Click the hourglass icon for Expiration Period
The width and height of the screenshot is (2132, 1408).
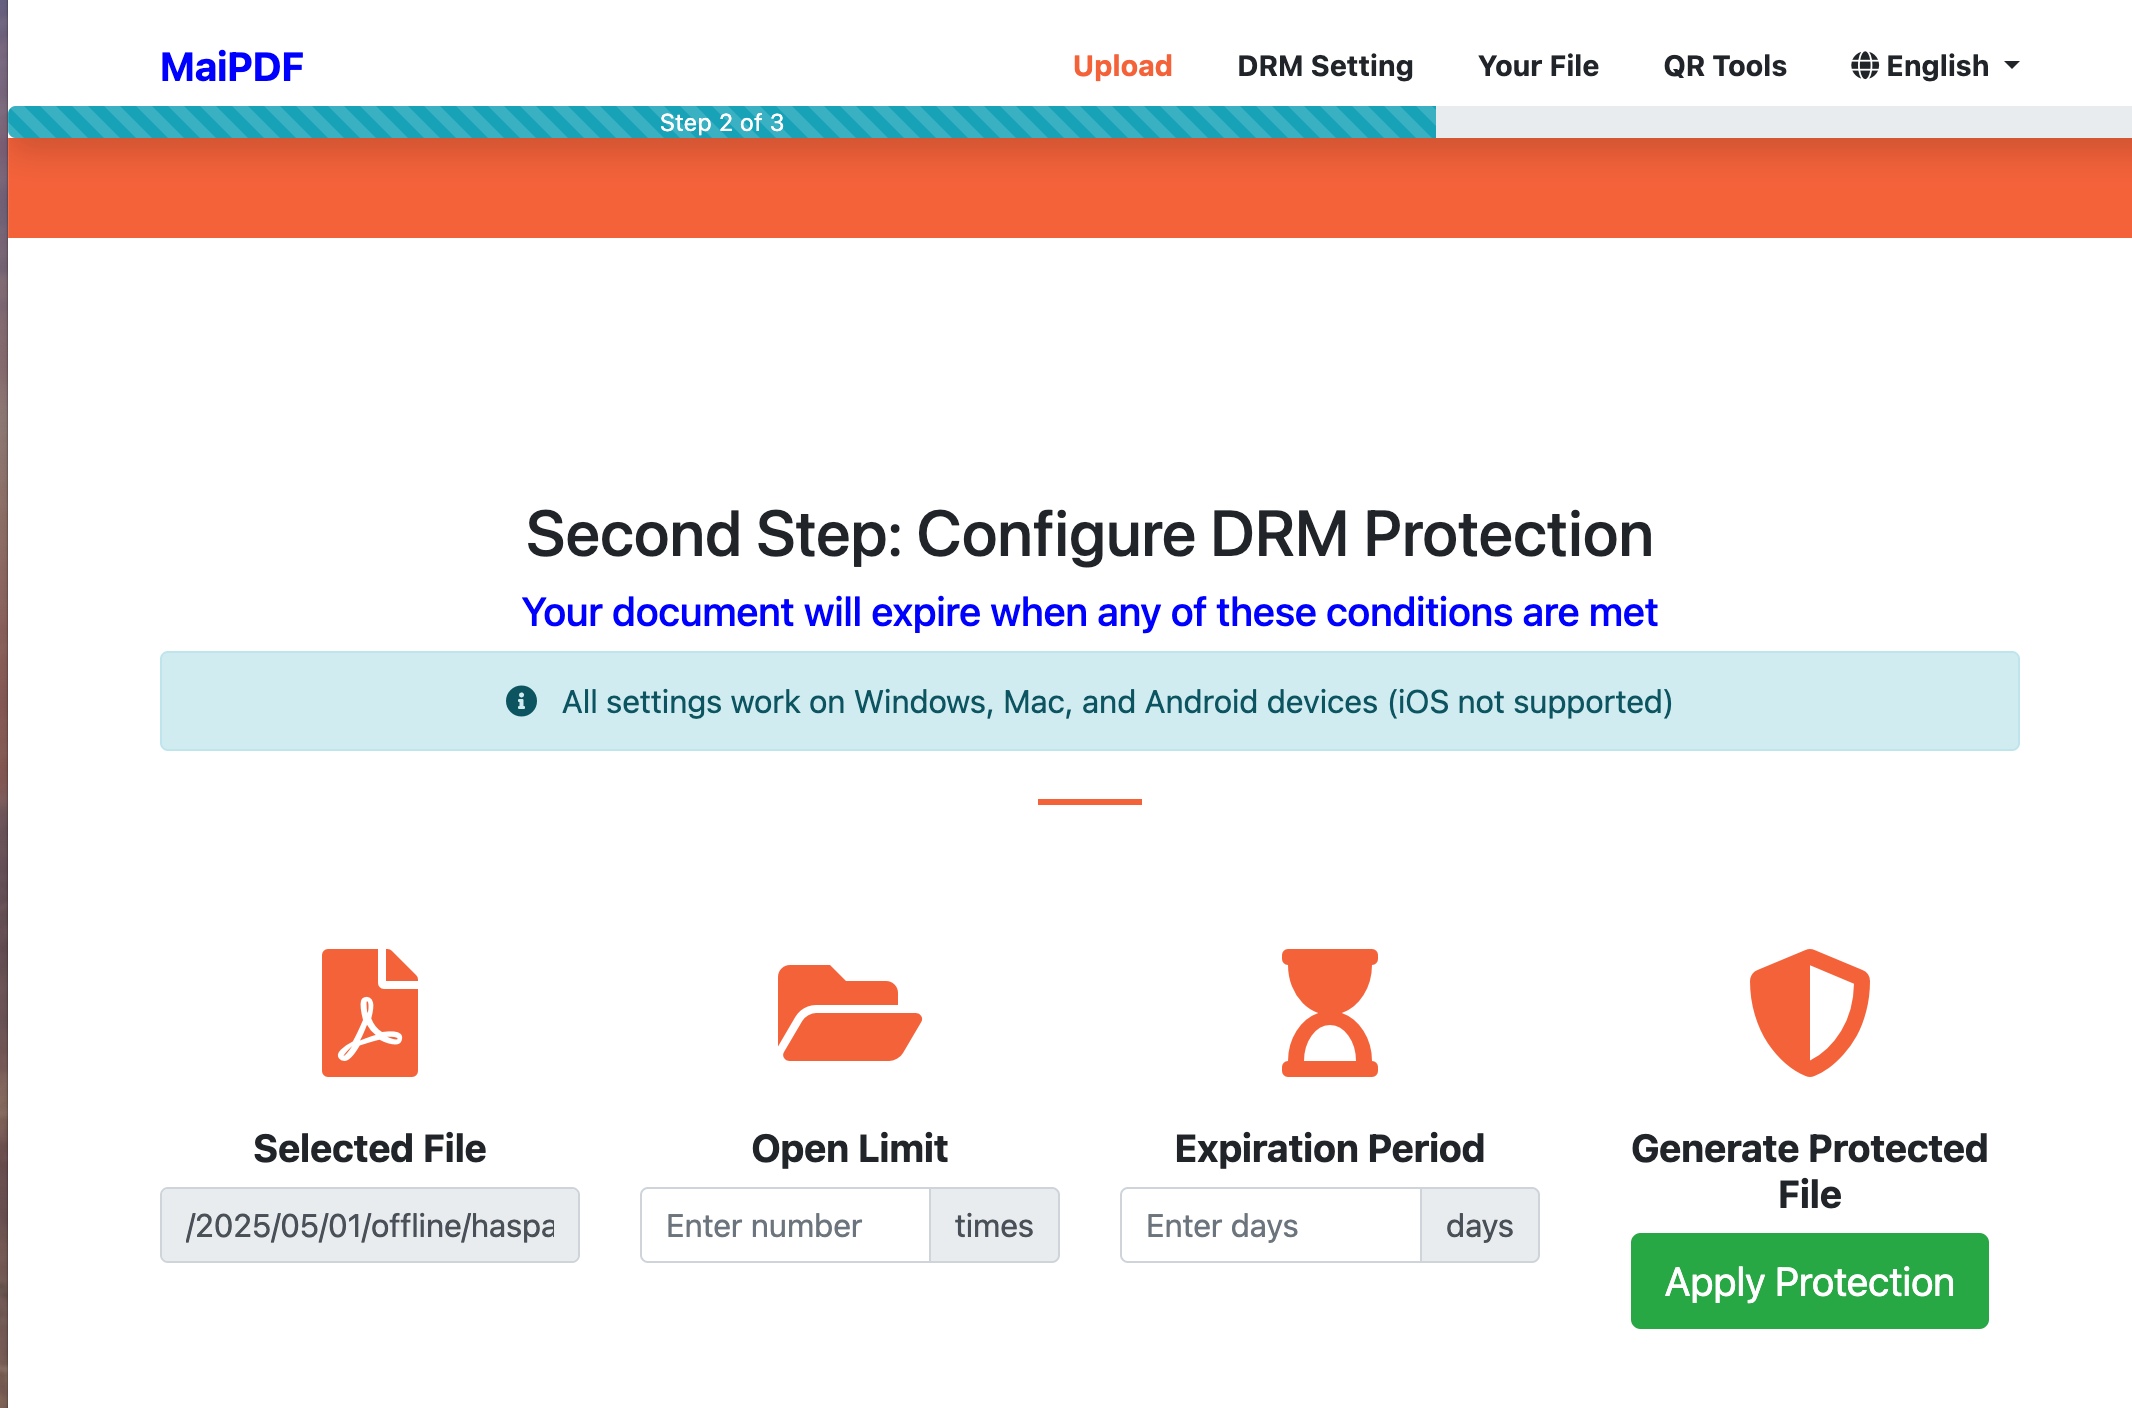click(1328, 1013)
